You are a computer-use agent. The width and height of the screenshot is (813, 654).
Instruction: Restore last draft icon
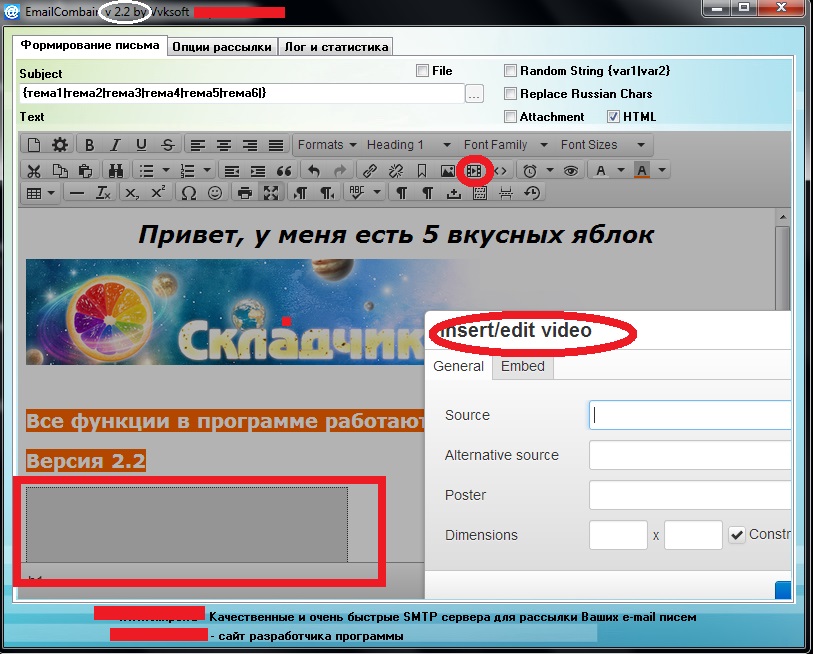tap(532, 193)
